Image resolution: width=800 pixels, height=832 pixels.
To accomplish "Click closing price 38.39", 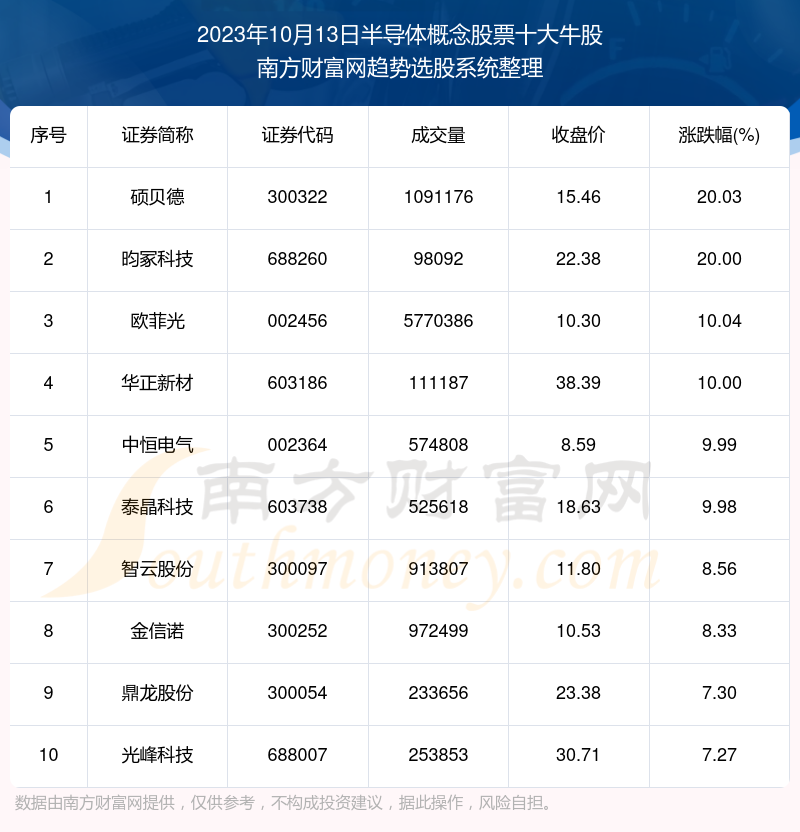I will point(578,383).
